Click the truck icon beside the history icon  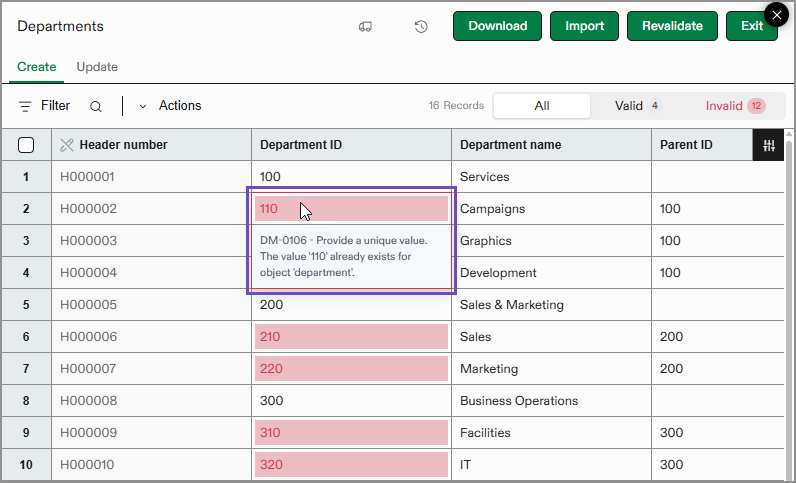(365, 27)
